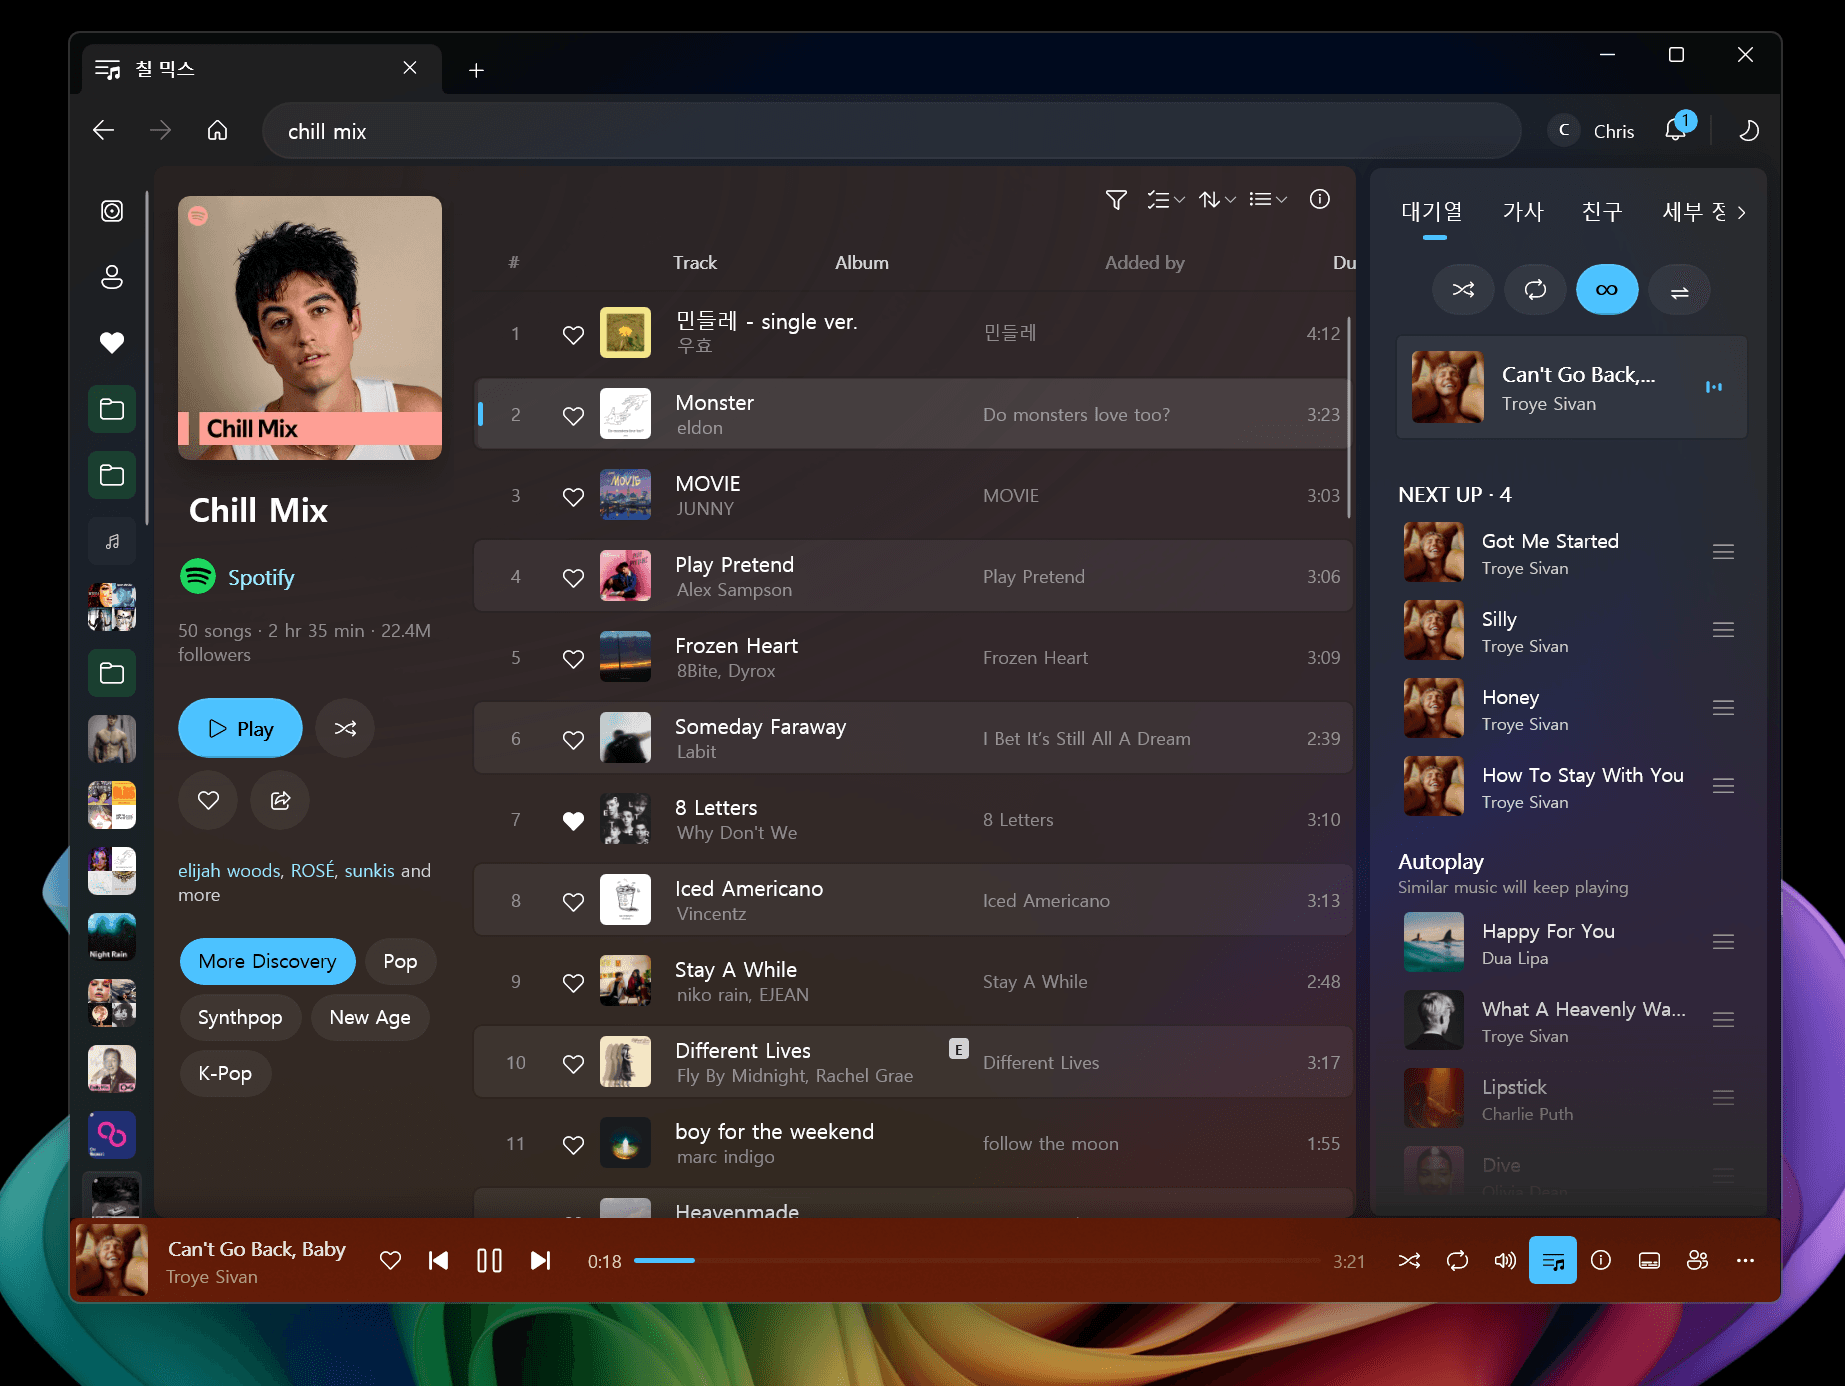This screenshot has width=1845, height=1386.
Task: Open the Chill Mix cover art
Action: click(310, 328)
